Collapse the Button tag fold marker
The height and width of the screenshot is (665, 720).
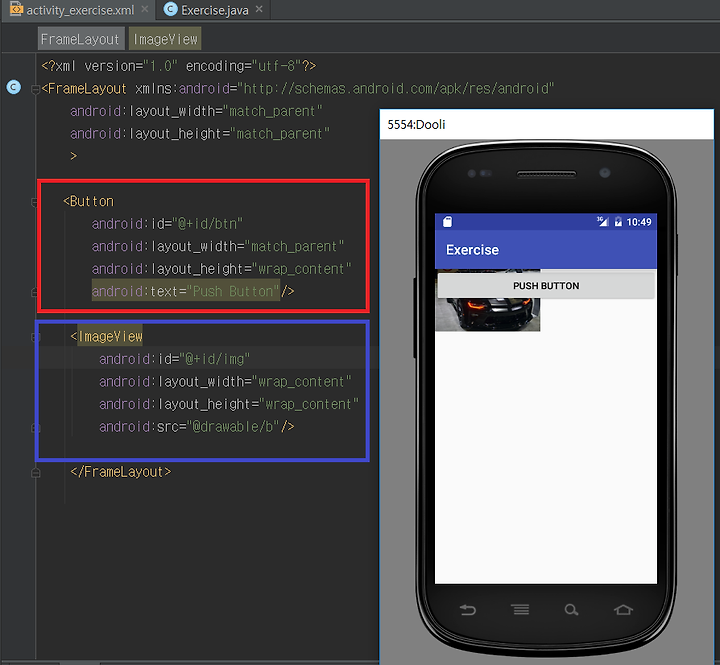34,202
